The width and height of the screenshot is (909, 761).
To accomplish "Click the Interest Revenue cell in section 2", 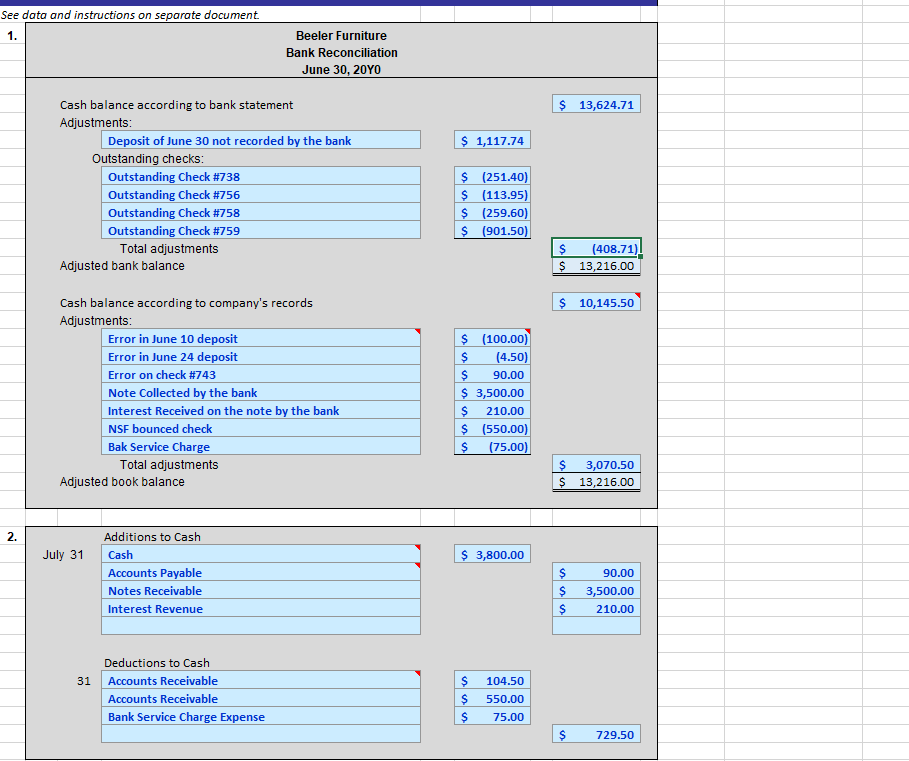I will 260,608.
